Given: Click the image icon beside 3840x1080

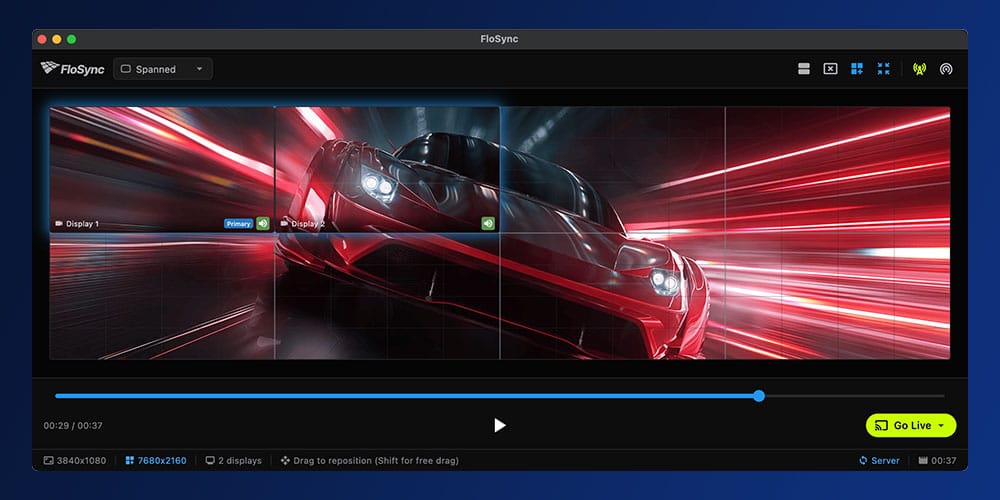Looking at the screenshot, I should pos(48,460).
